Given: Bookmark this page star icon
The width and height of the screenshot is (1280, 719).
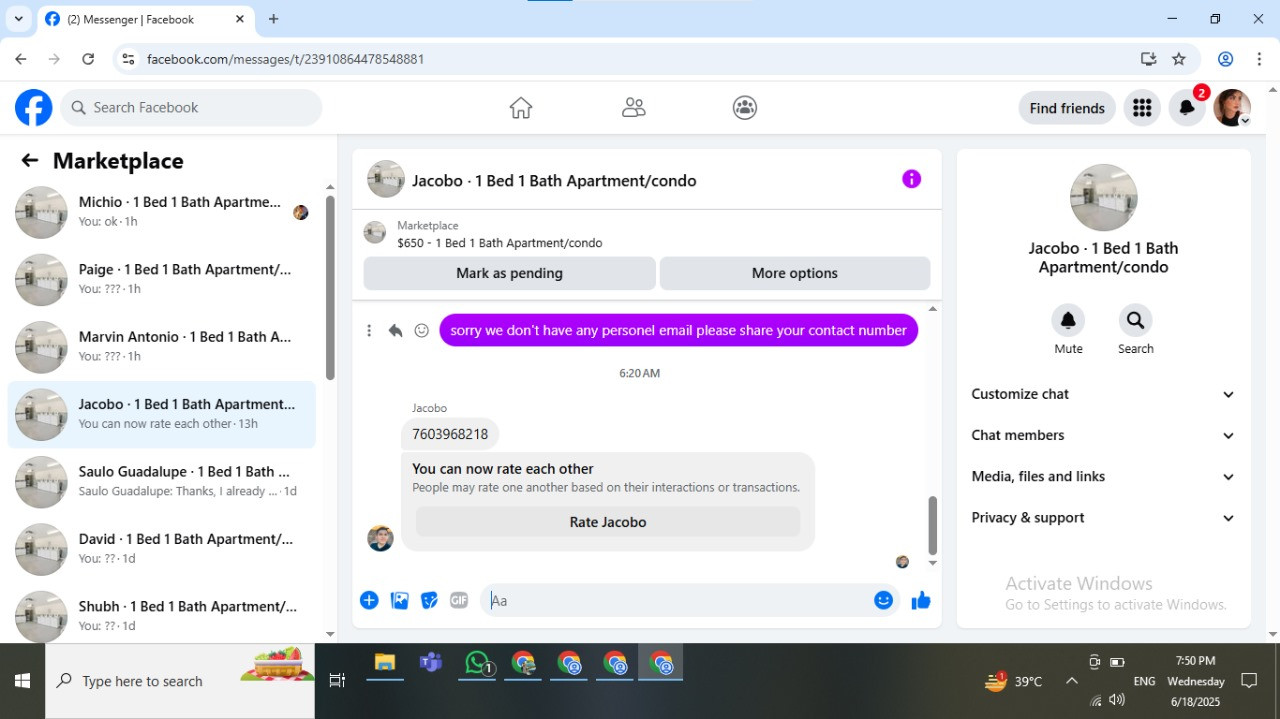Looking at the screenshot, I should [1179, 59].
